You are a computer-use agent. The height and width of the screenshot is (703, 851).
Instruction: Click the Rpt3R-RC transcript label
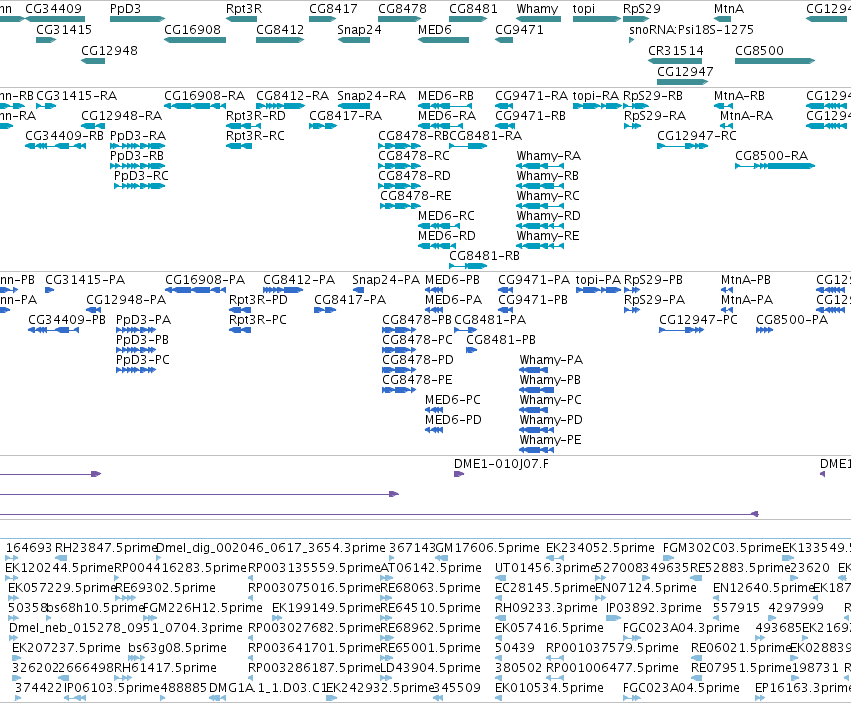pos(256,136)
